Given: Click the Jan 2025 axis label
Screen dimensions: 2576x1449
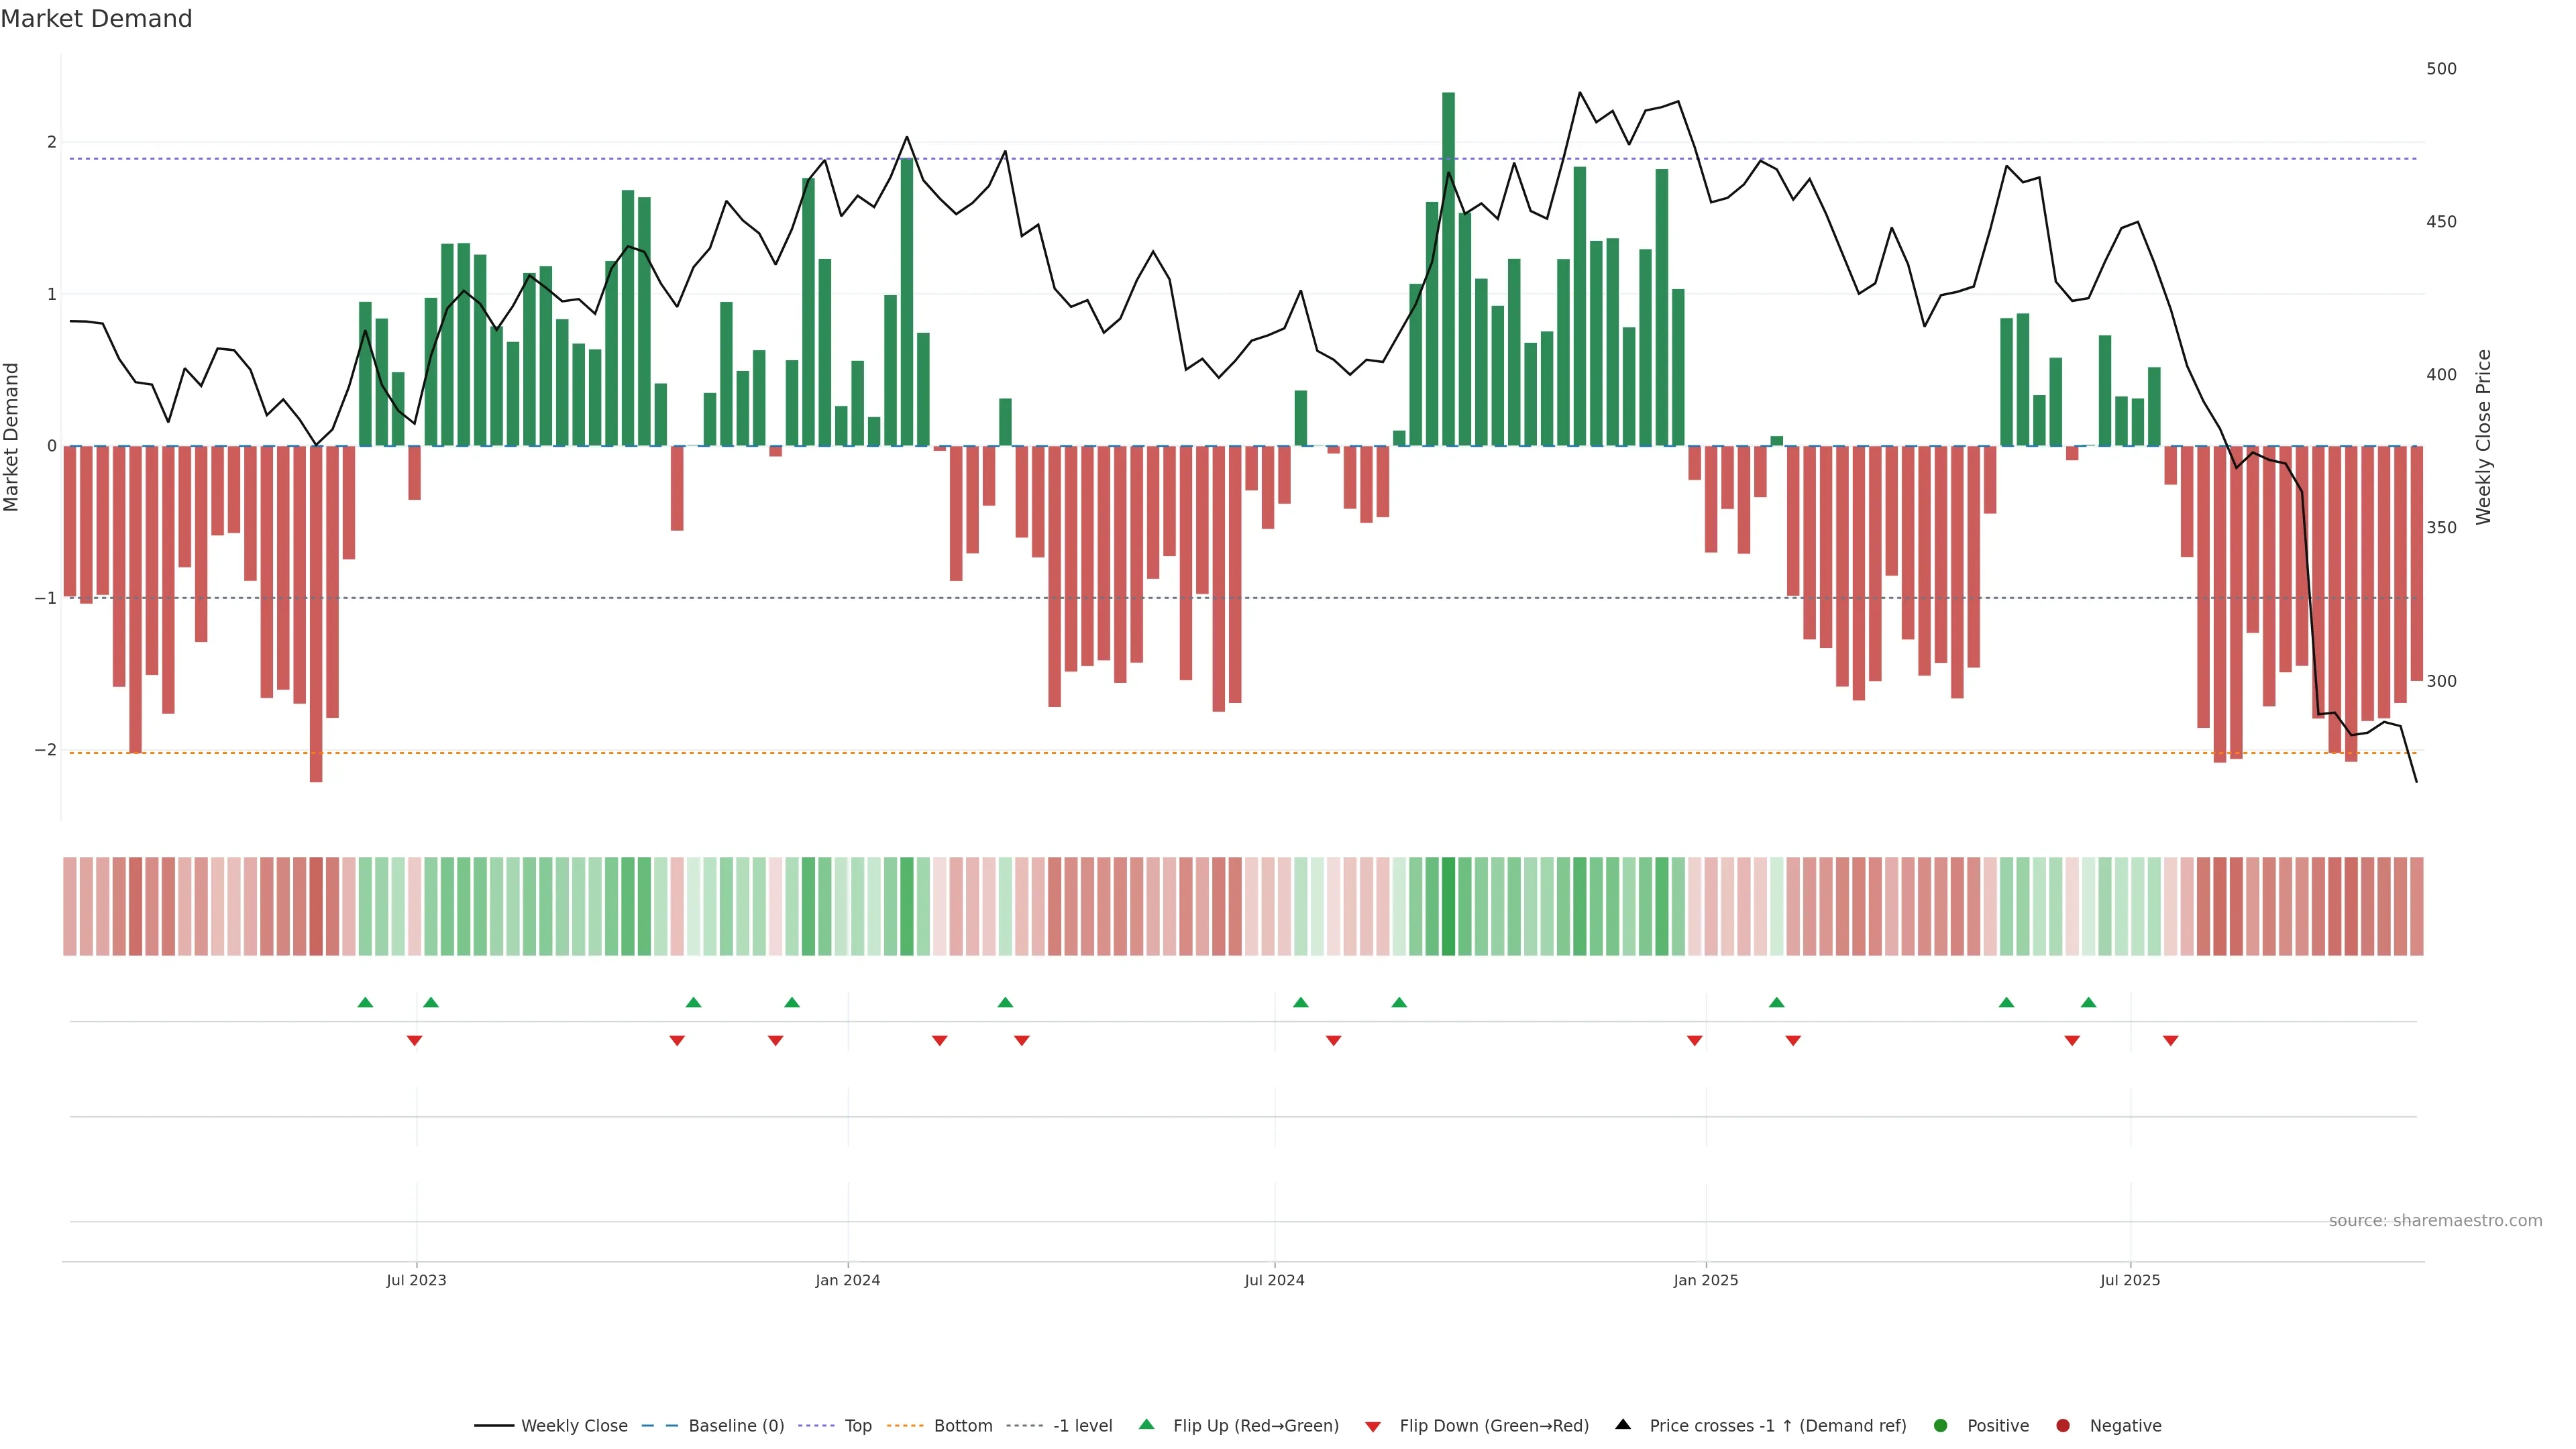Looking at the screenshot, I should tap(1705, 1280).
